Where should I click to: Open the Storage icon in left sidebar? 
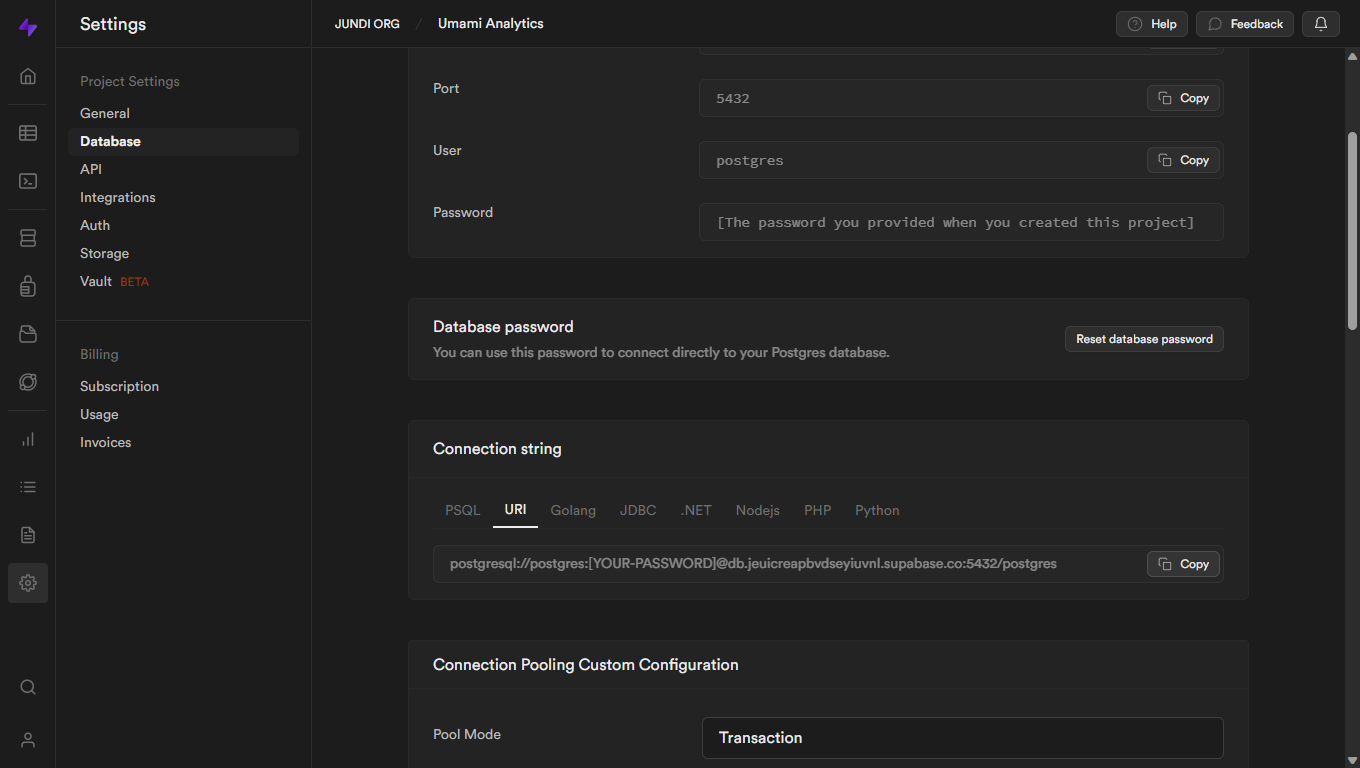pyautogui.click(x=28, y=334)
